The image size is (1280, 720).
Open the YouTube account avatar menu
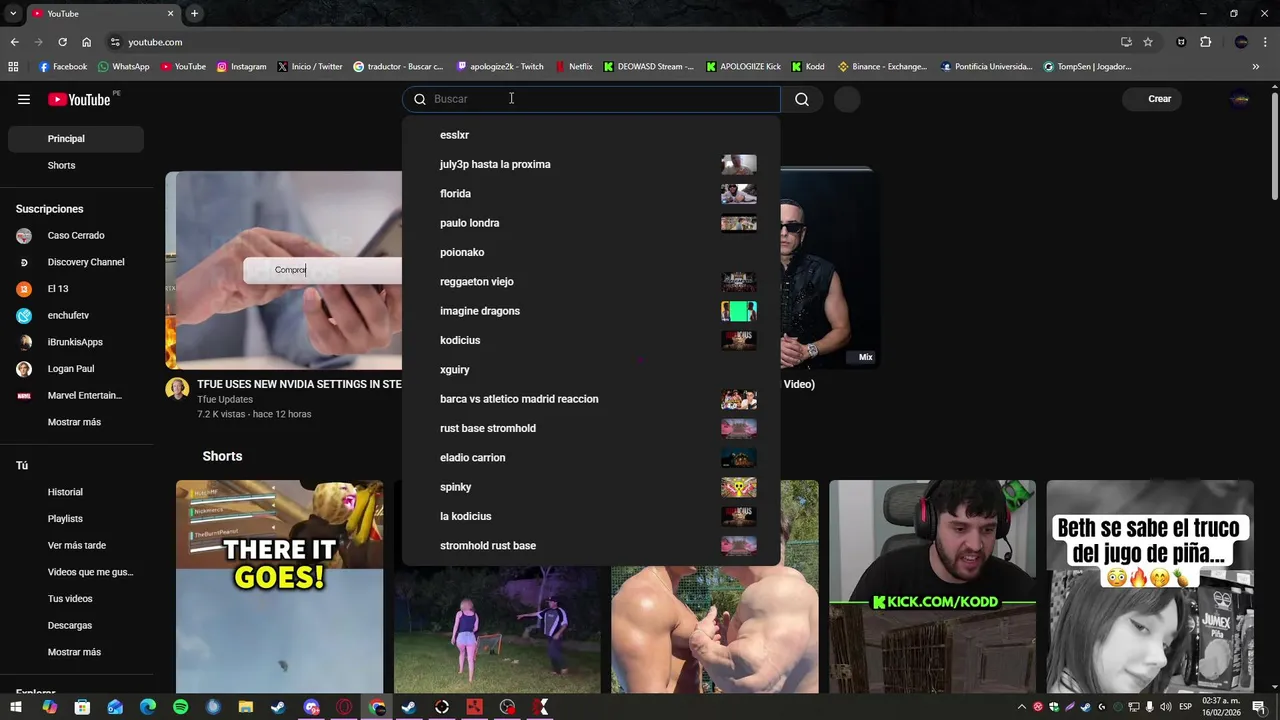tap(1240, 99)
